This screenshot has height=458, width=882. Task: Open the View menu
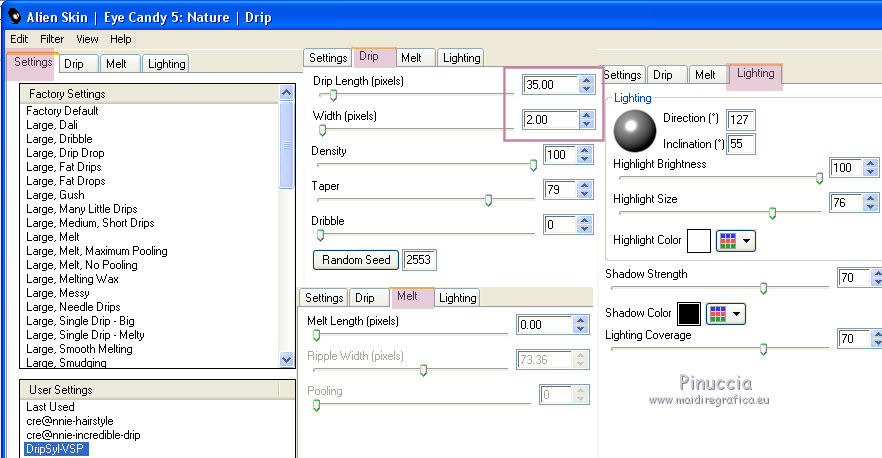point(87,39)
